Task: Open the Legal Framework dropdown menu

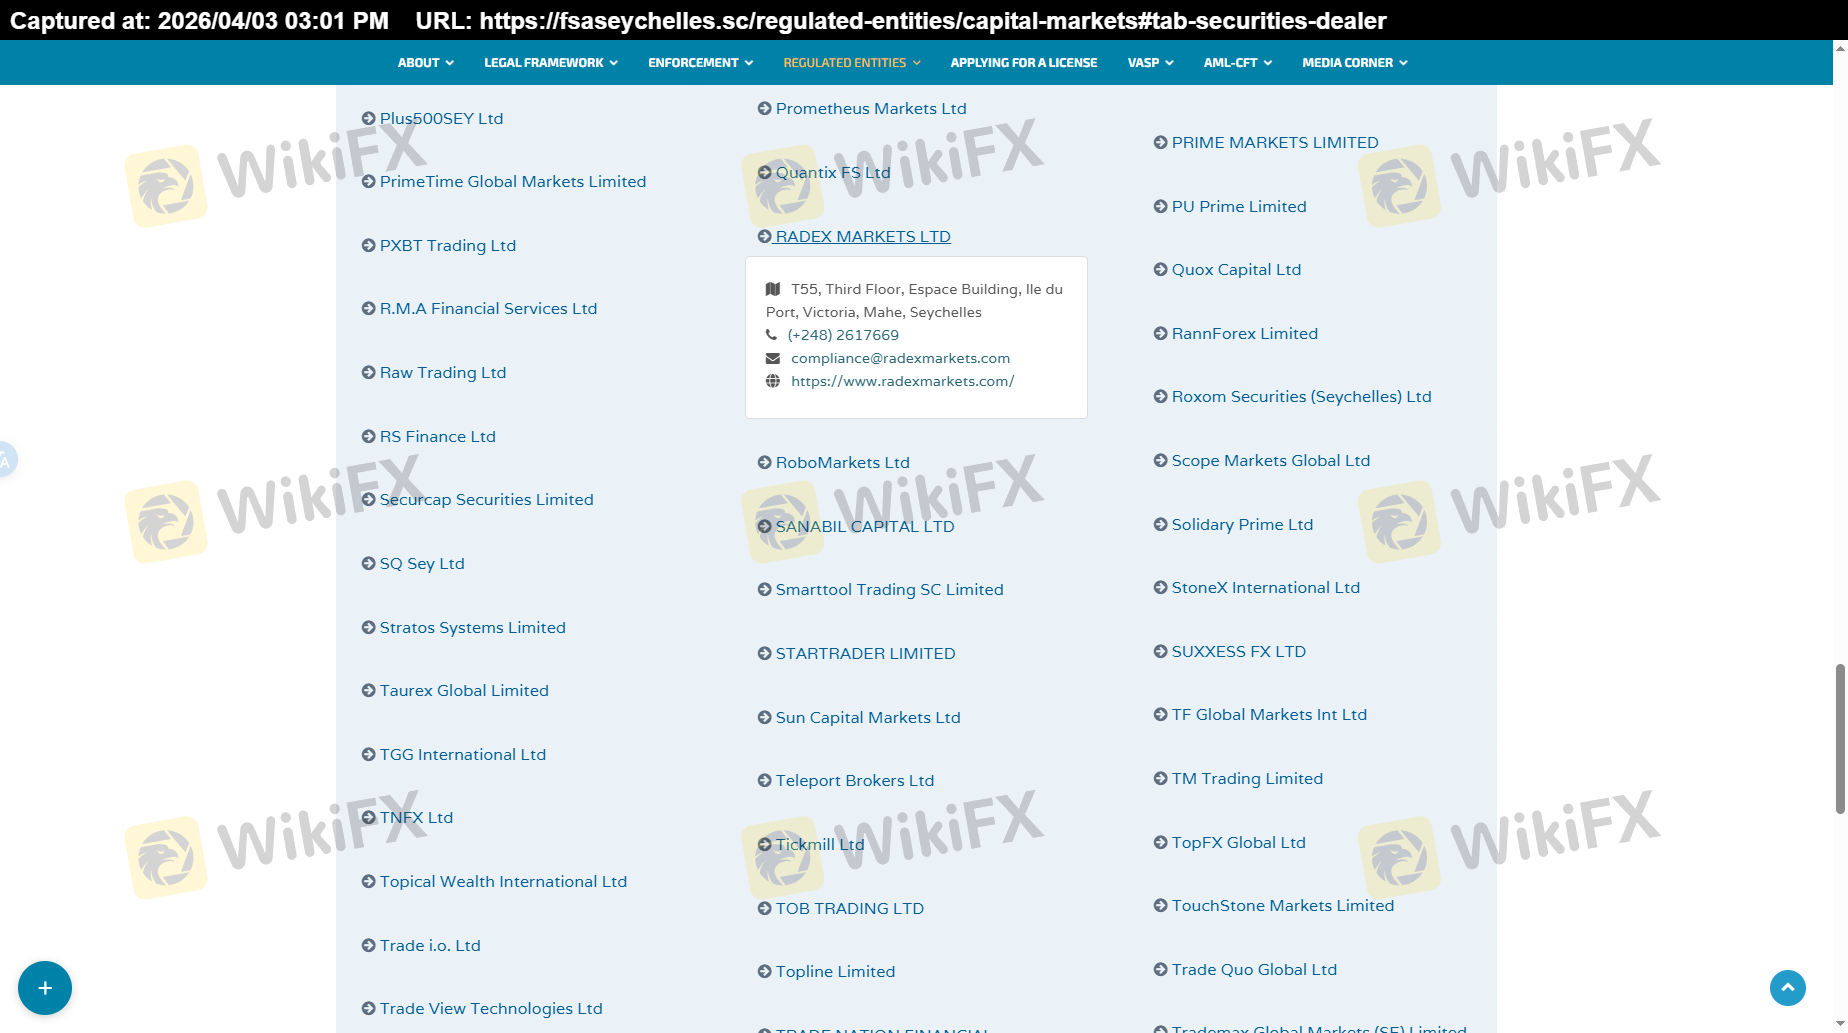Action: pos(551,62)
